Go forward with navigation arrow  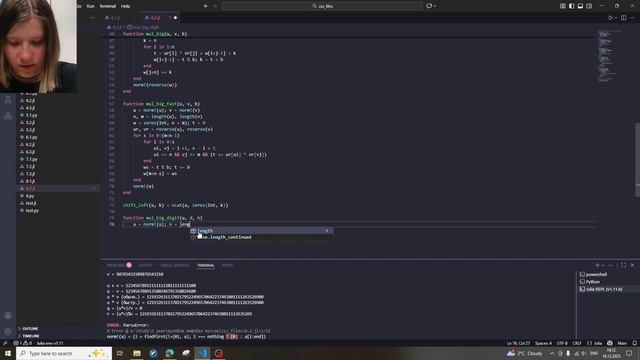216,6
